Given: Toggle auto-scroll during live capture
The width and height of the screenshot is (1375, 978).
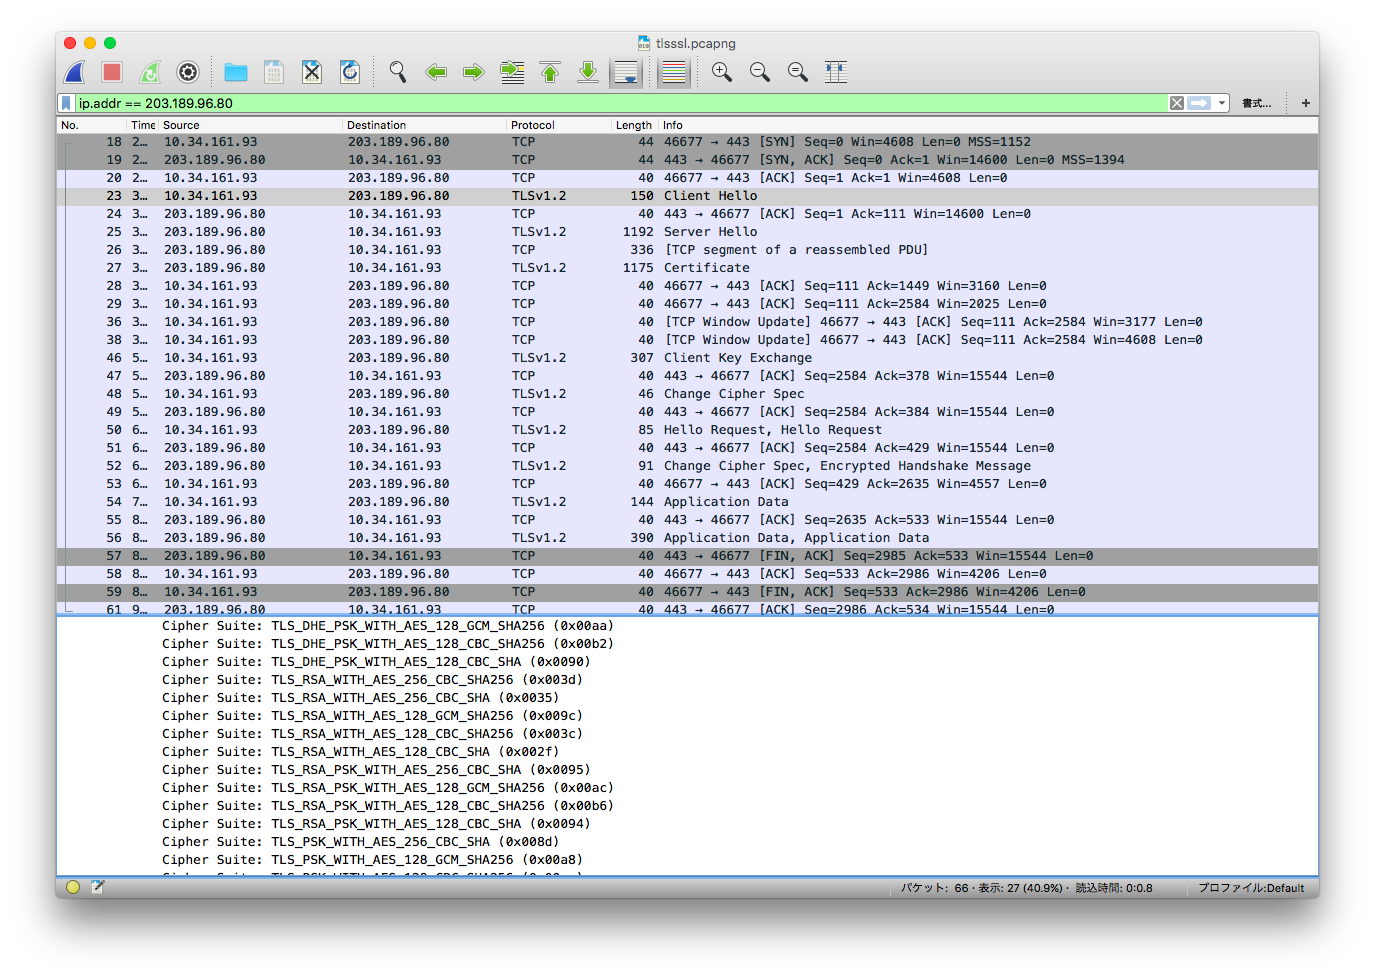Looking at the screenshot, I should (626, 72).
